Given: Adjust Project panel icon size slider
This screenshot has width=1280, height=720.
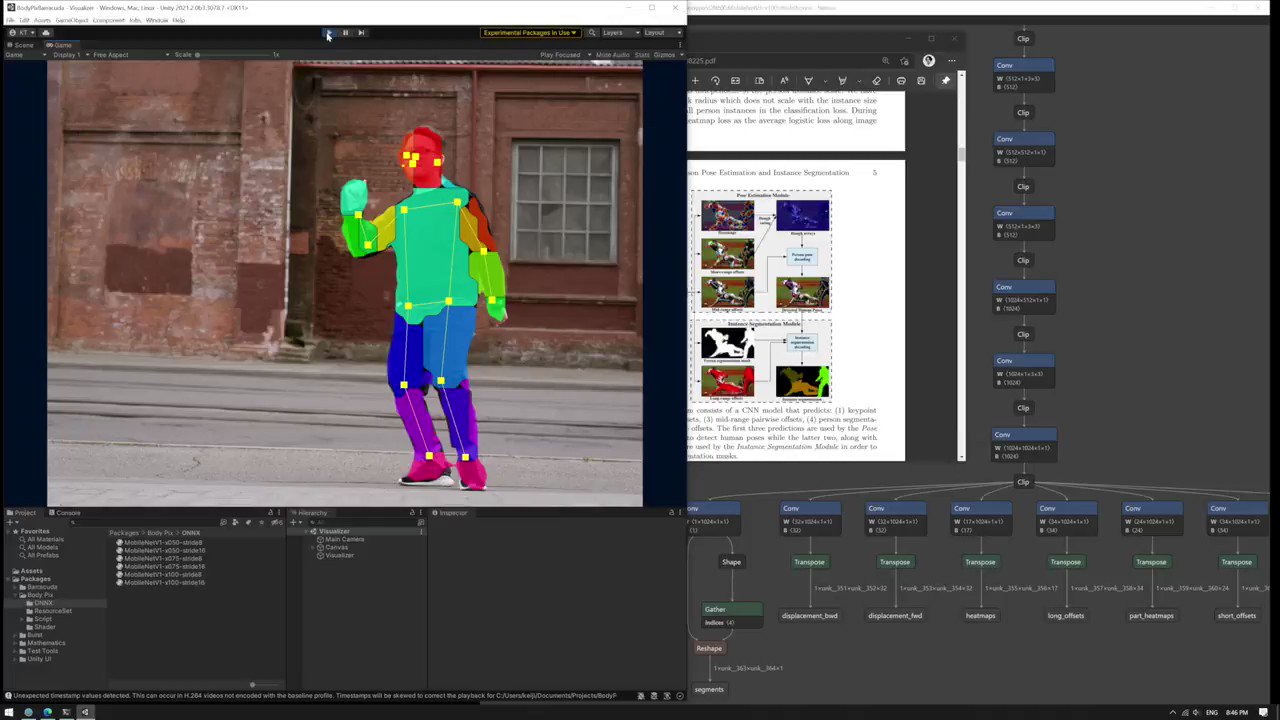Looking at the screenshot, I should coord(265,685).
